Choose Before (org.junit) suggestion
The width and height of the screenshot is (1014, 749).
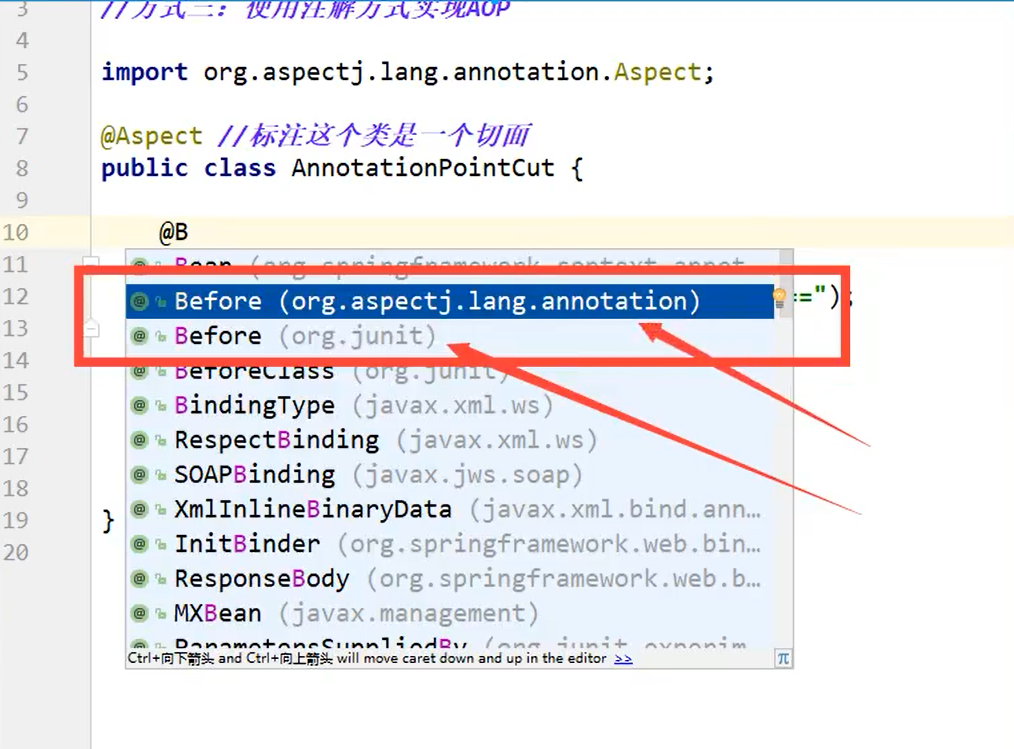point(449,336)
